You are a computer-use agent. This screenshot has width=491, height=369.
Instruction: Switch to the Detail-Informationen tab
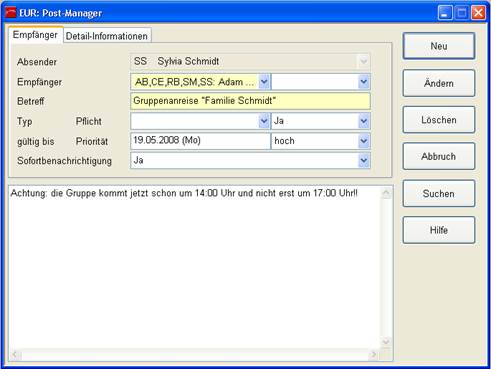point(107,36)
